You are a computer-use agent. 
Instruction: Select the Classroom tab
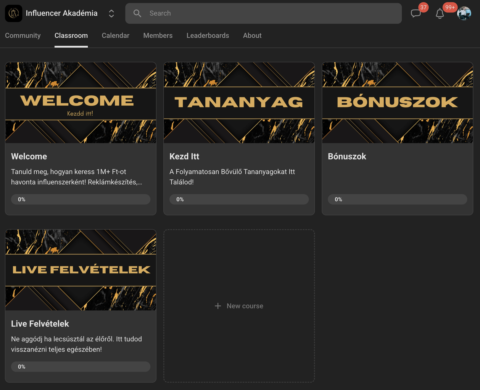(x=71, y=35)
